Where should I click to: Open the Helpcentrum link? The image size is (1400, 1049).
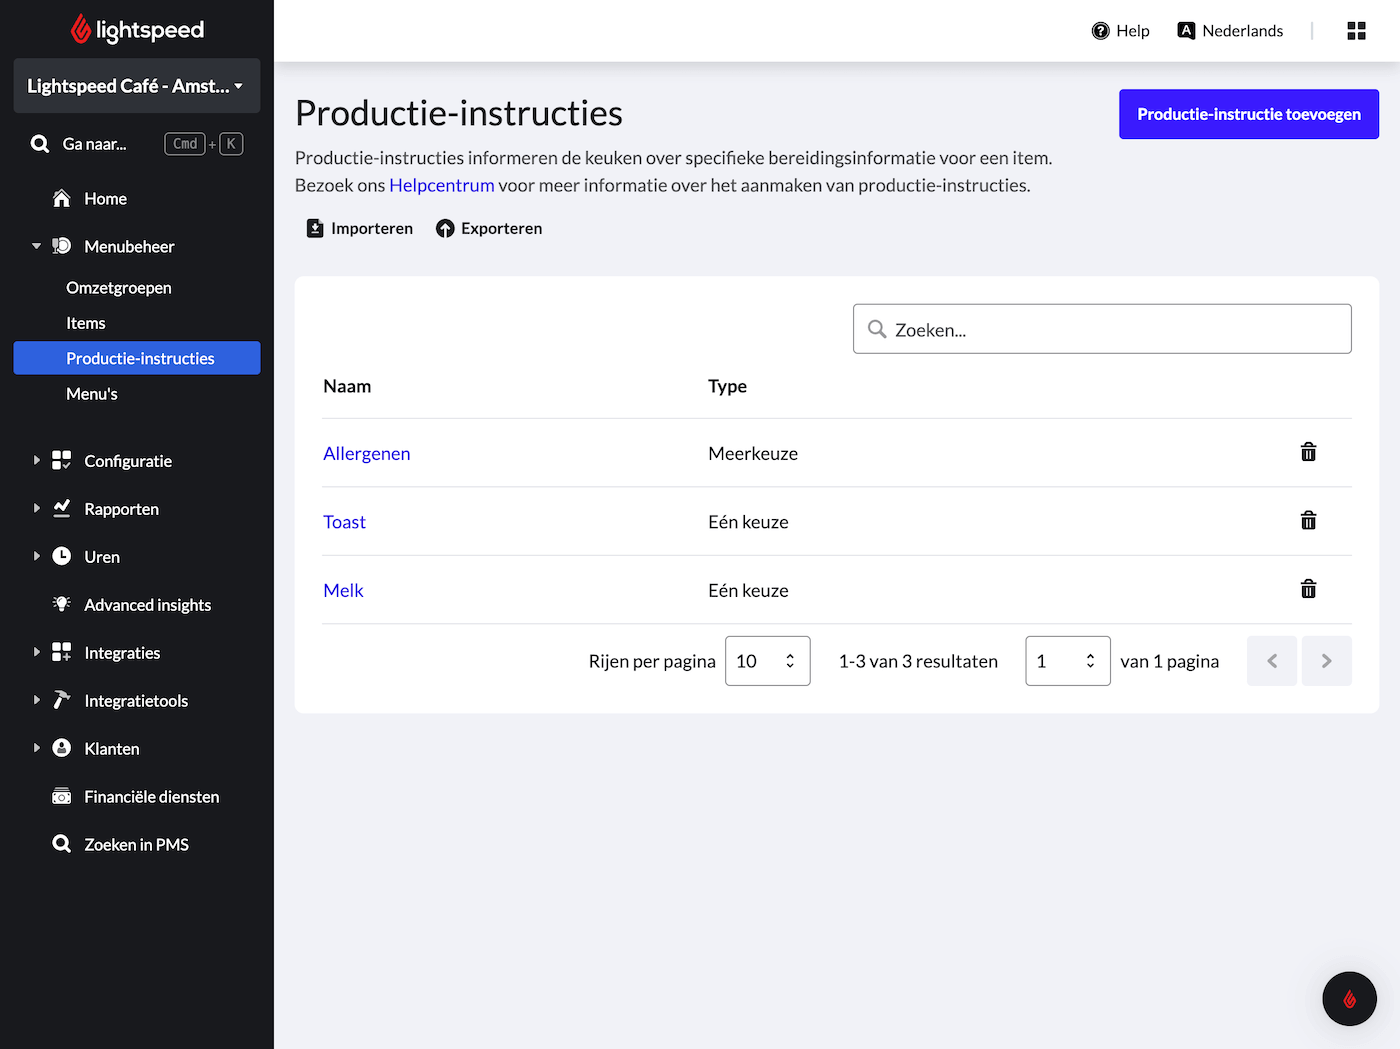(442, 185)
